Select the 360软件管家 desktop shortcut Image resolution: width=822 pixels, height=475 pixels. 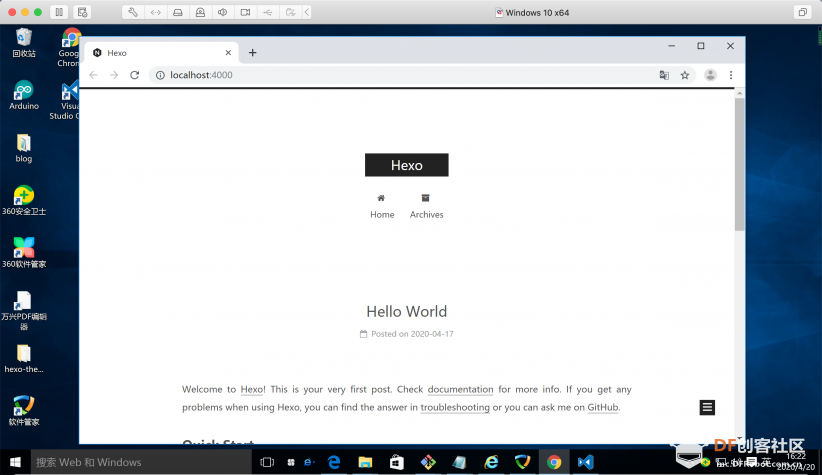24,253
